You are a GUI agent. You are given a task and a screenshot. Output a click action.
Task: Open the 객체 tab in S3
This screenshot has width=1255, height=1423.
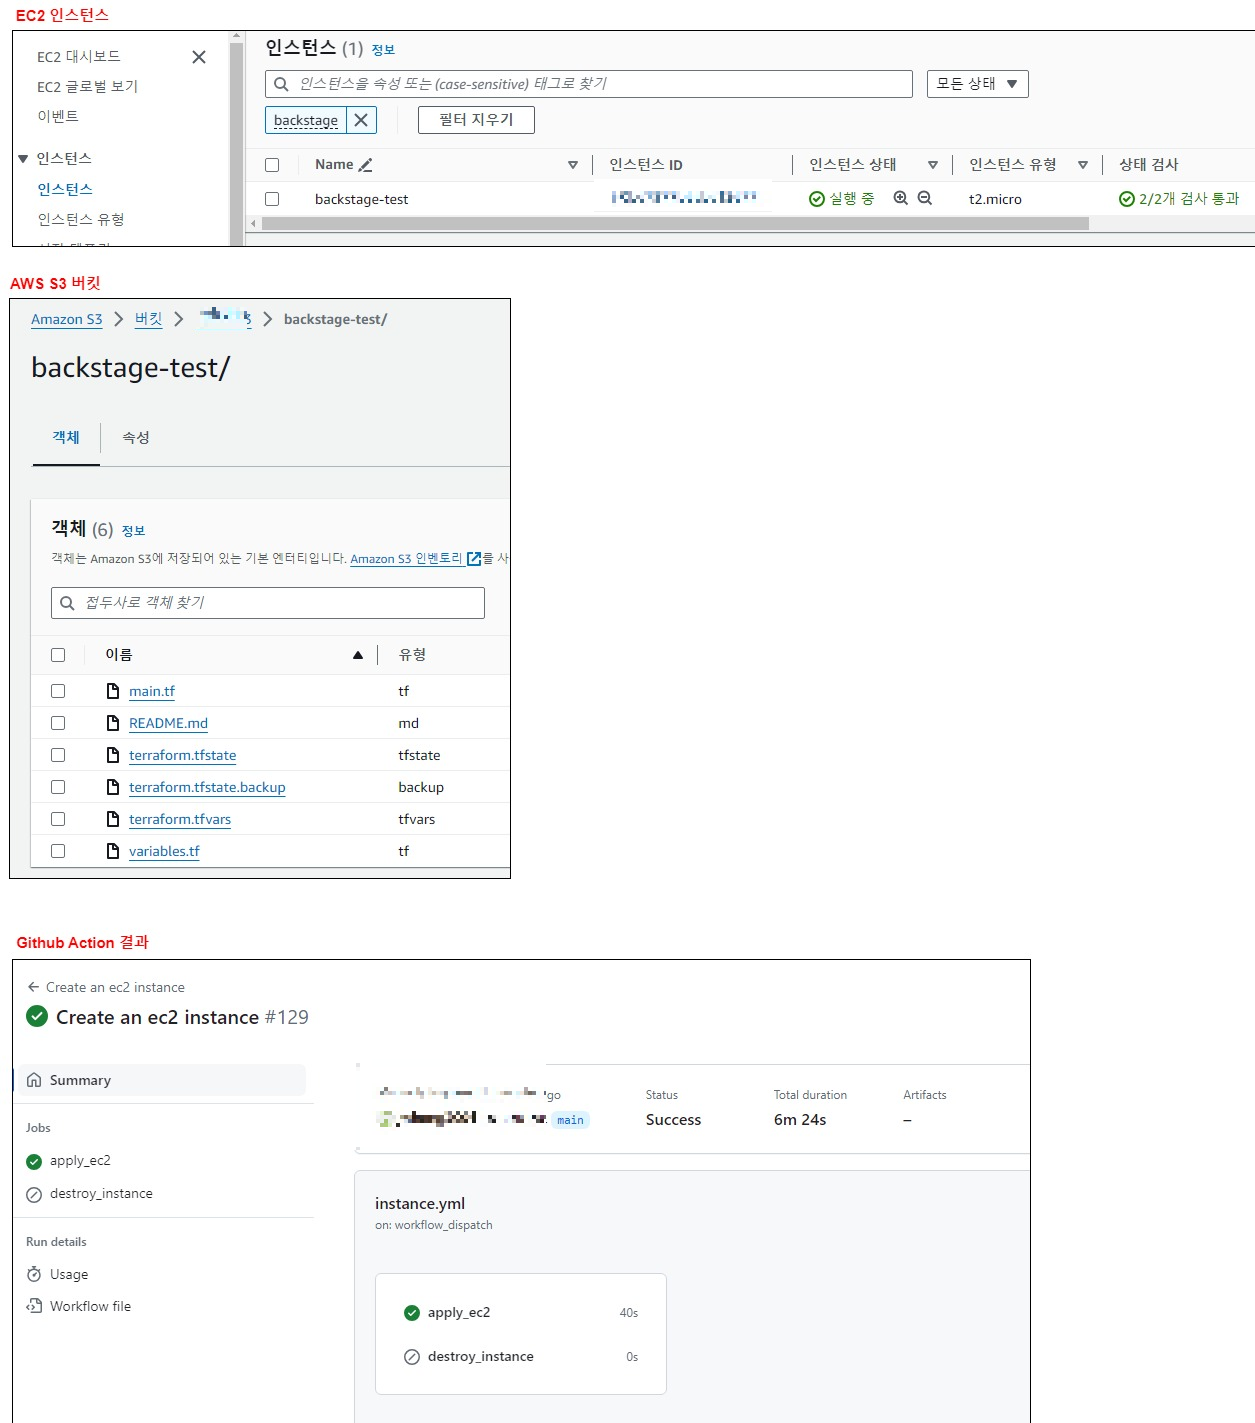[x=66, y=438]
